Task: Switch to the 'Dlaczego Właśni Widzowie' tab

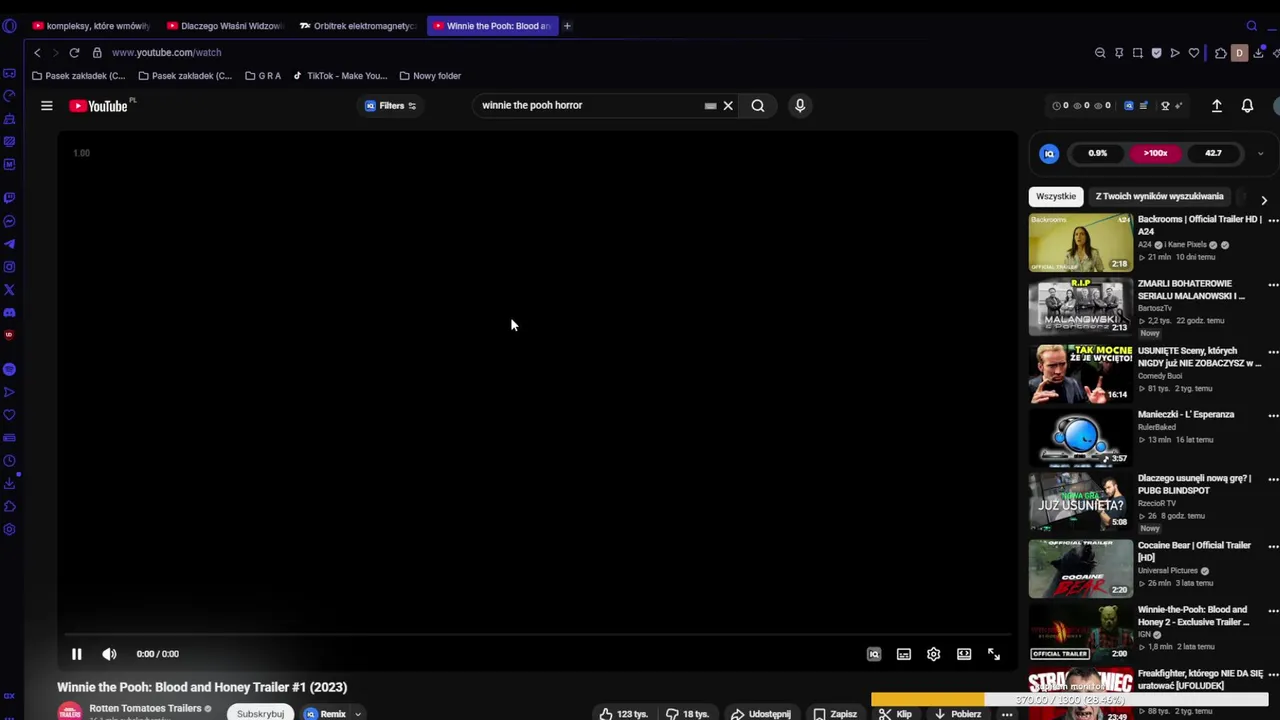Action: [x=225, y=26]
